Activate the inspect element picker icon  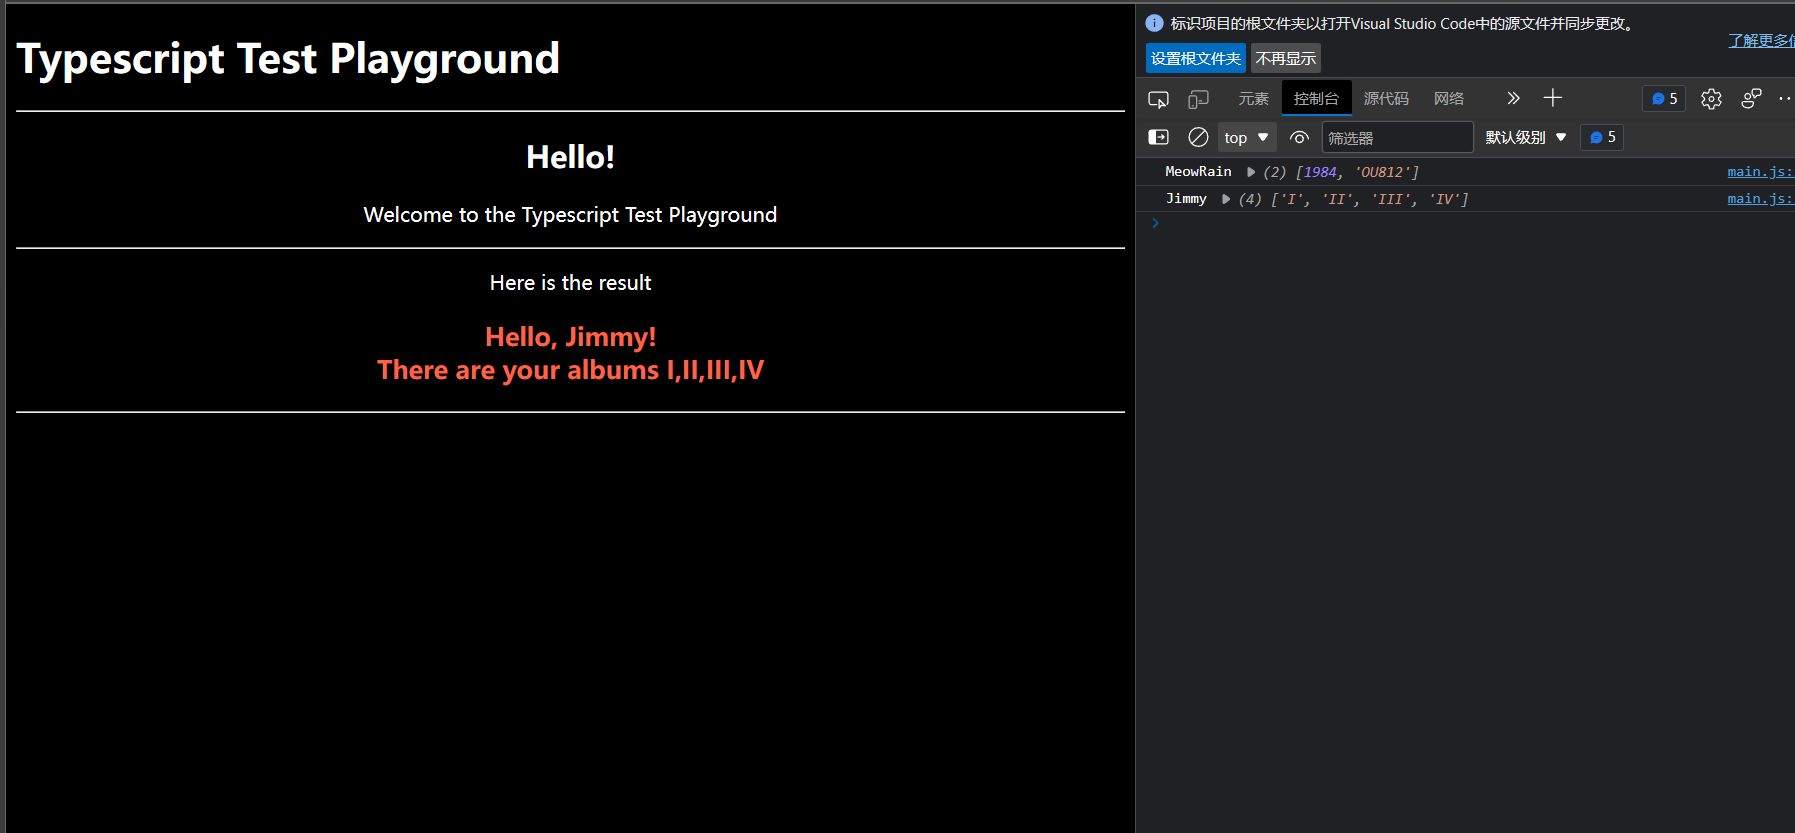pos(1158,99)
